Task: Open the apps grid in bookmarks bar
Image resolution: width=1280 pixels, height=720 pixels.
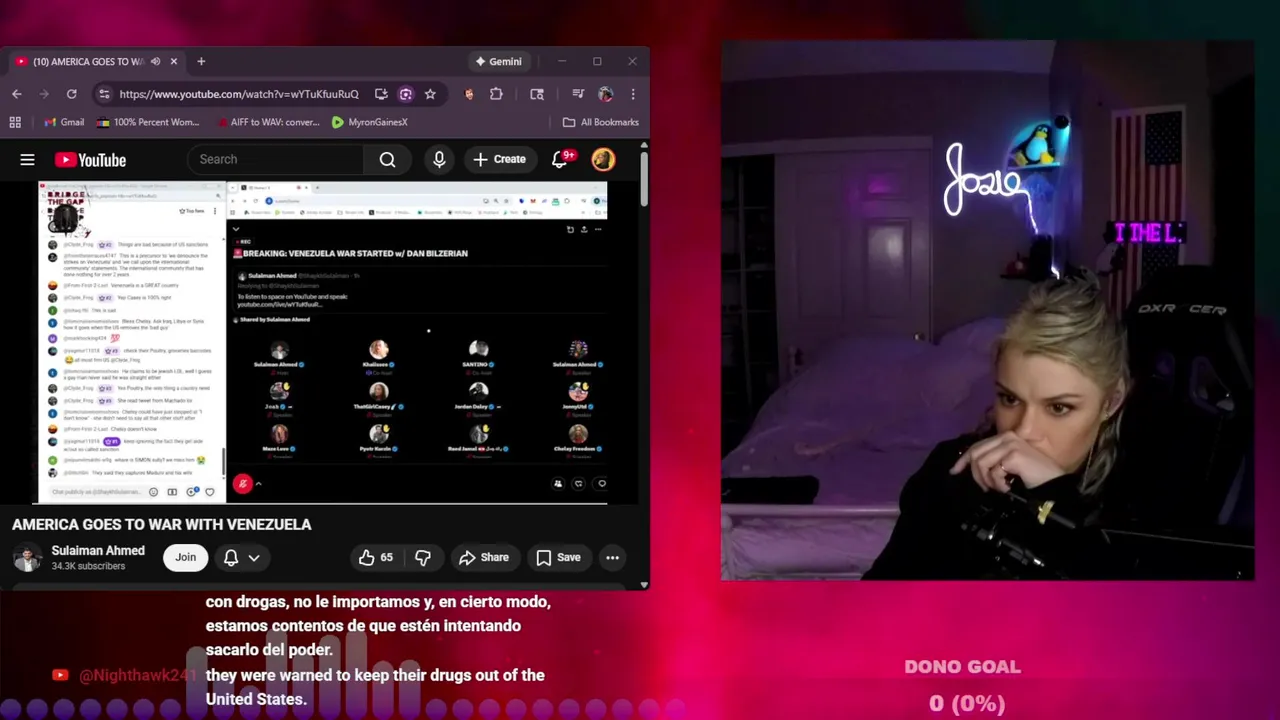Action: coord(15,122)
